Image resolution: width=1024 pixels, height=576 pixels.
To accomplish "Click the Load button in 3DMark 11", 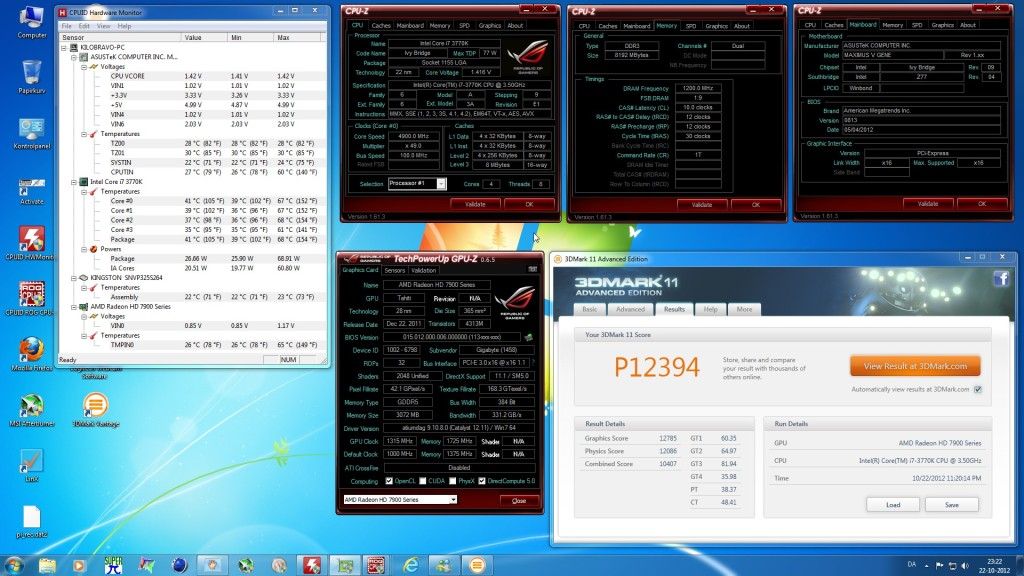I will (893, 505).
